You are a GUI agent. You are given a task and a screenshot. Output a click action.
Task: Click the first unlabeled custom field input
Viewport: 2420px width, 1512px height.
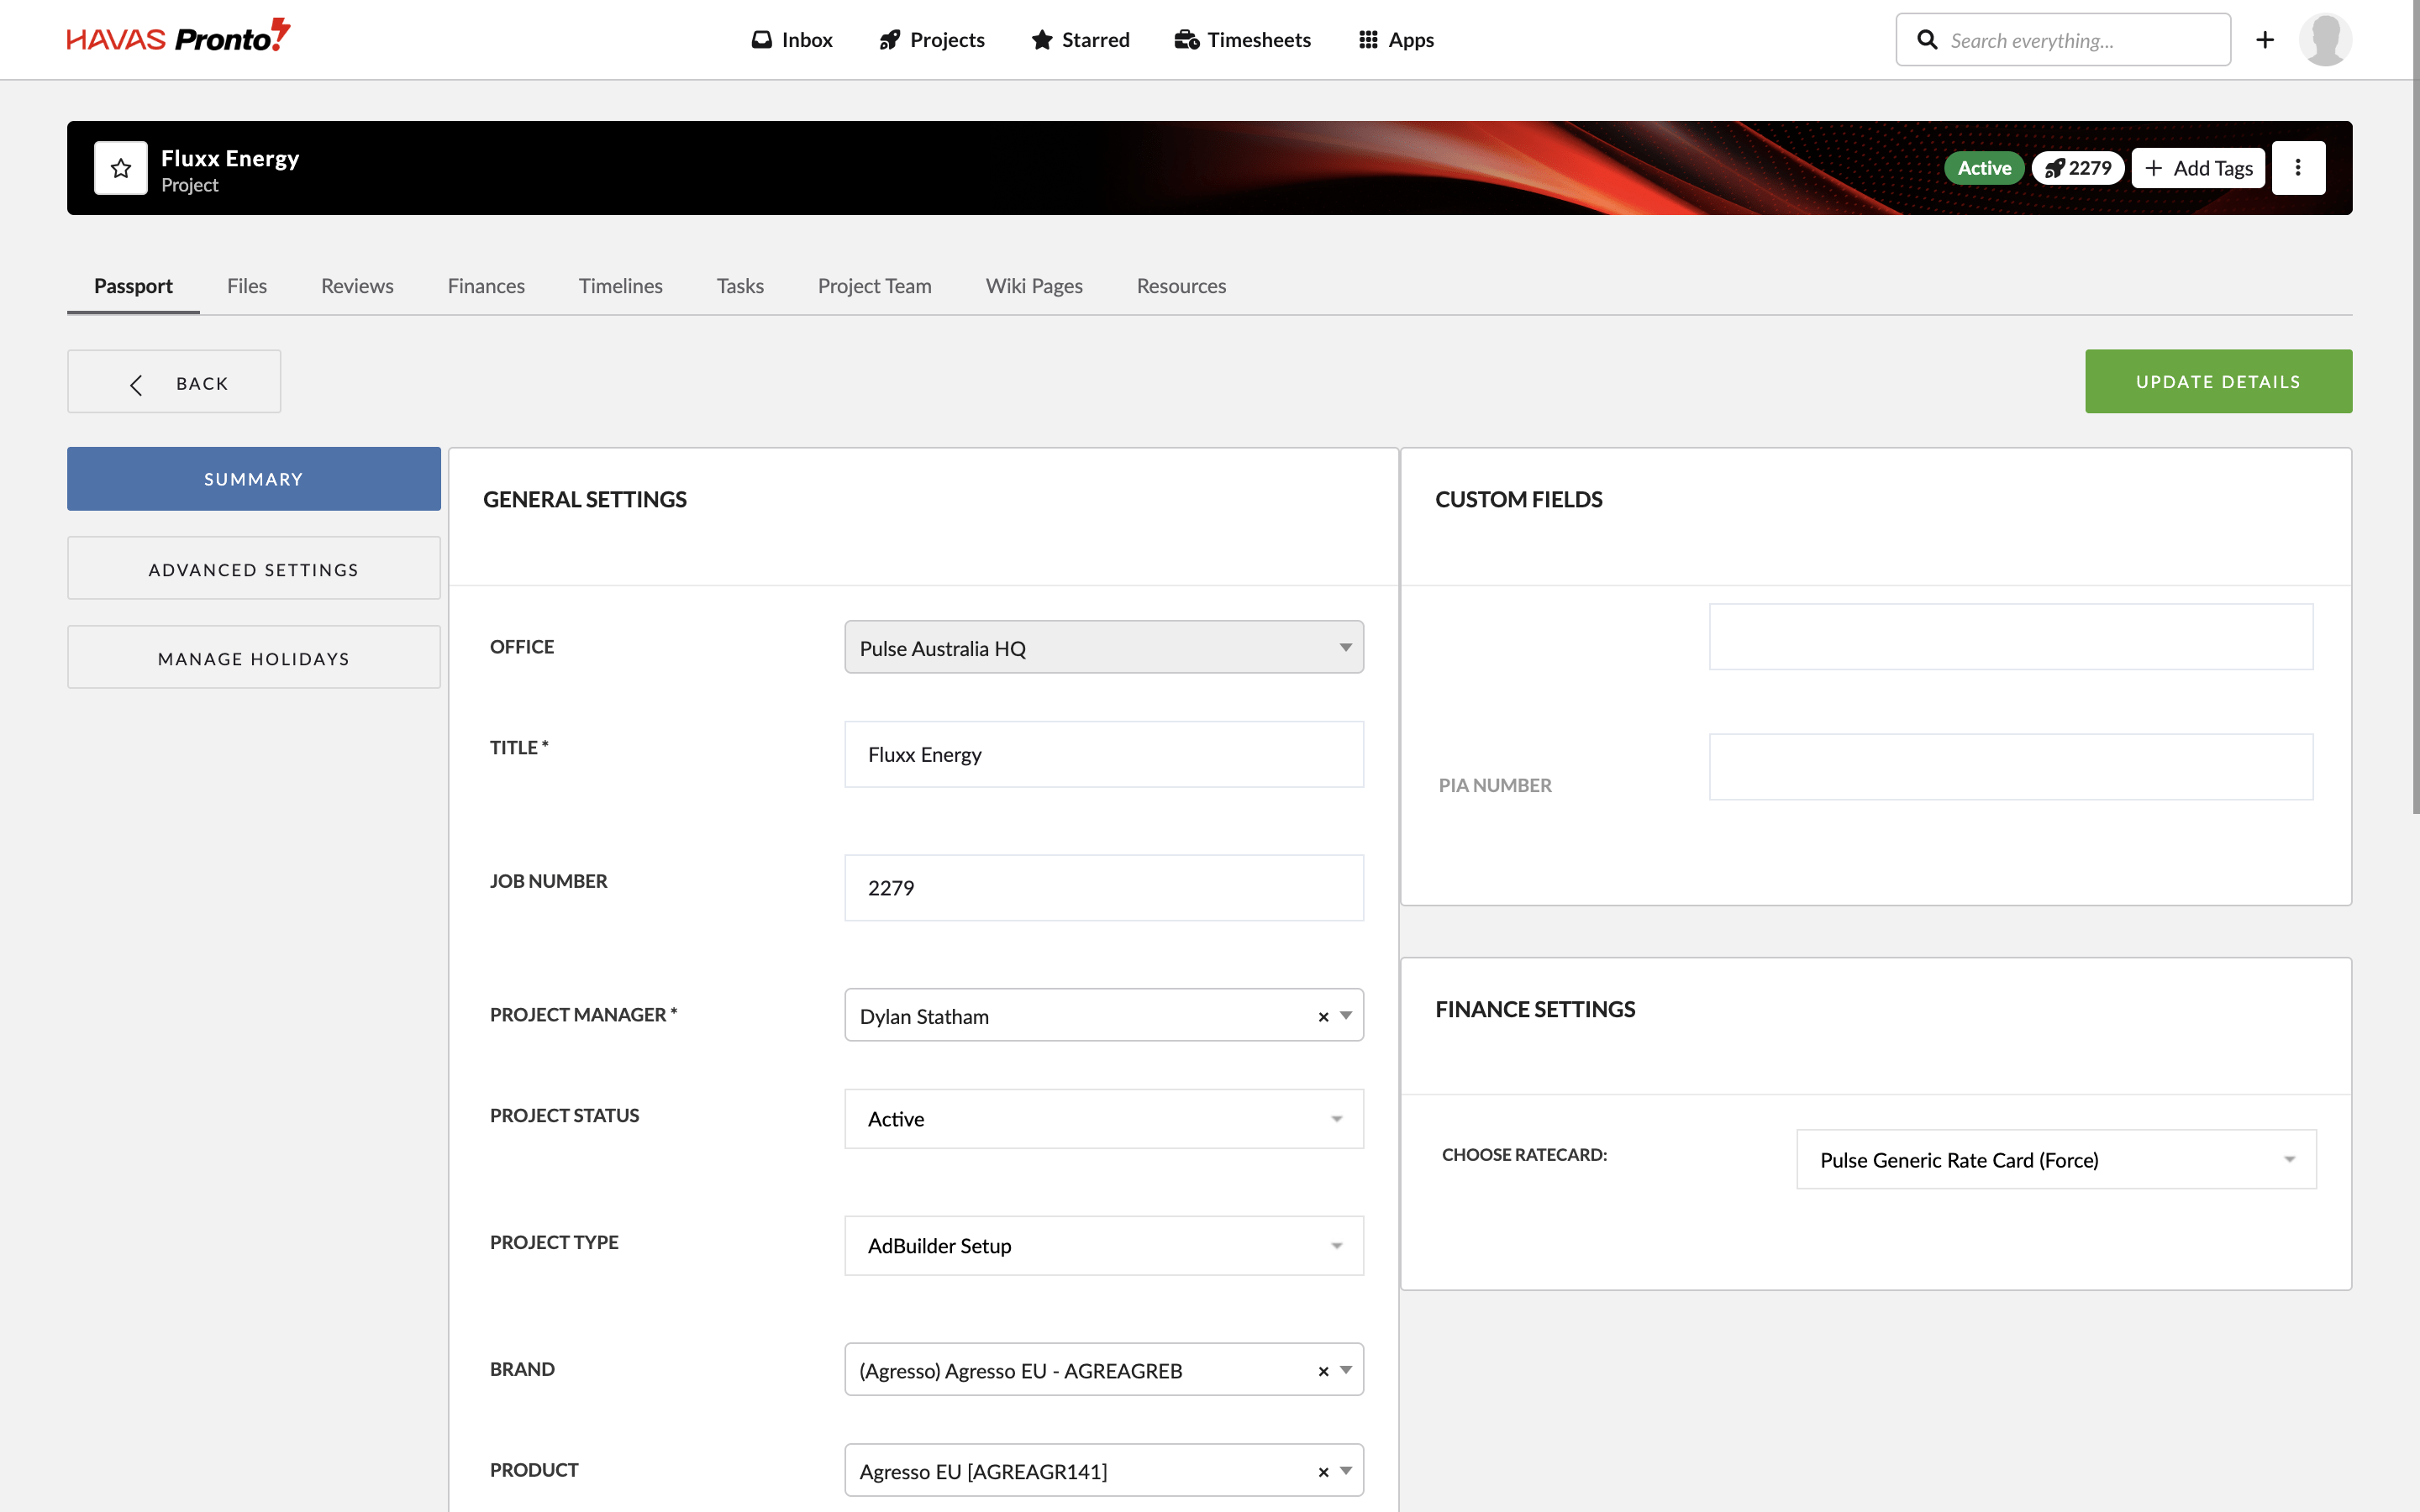point(2011,637)
